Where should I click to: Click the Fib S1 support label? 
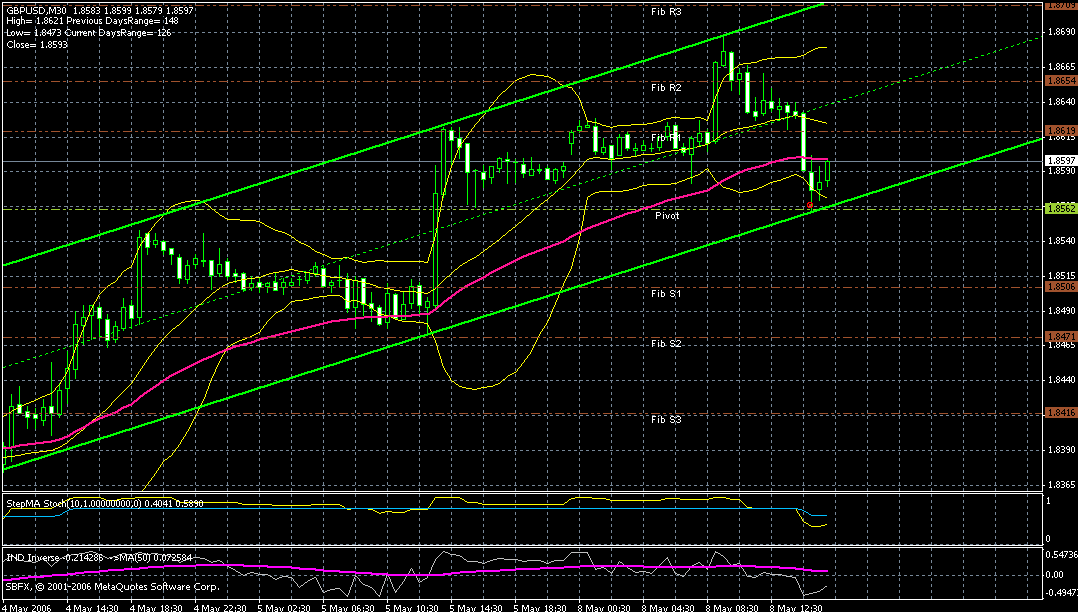666,294
